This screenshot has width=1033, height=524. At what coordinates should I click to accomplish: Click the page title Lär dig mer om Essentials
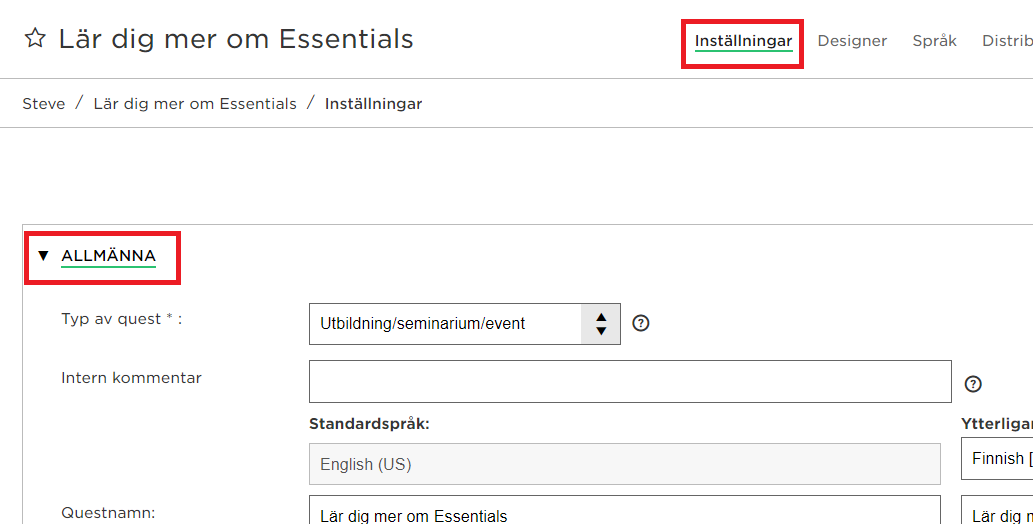236,39
